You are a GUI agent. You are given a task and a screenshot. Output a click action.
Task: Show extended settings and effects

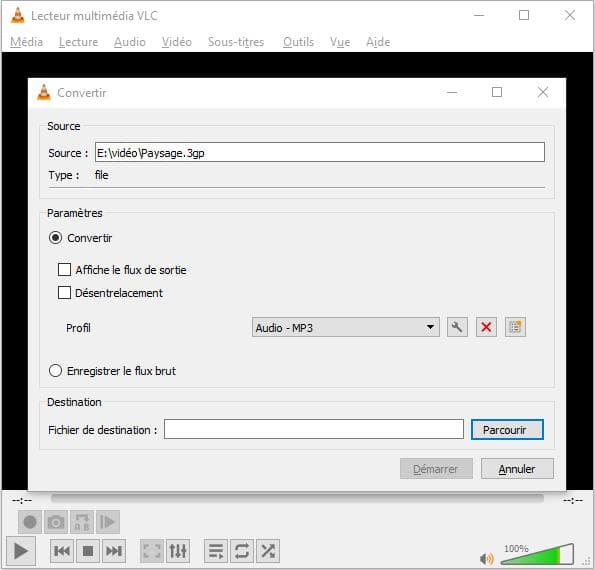pos(178,551)
